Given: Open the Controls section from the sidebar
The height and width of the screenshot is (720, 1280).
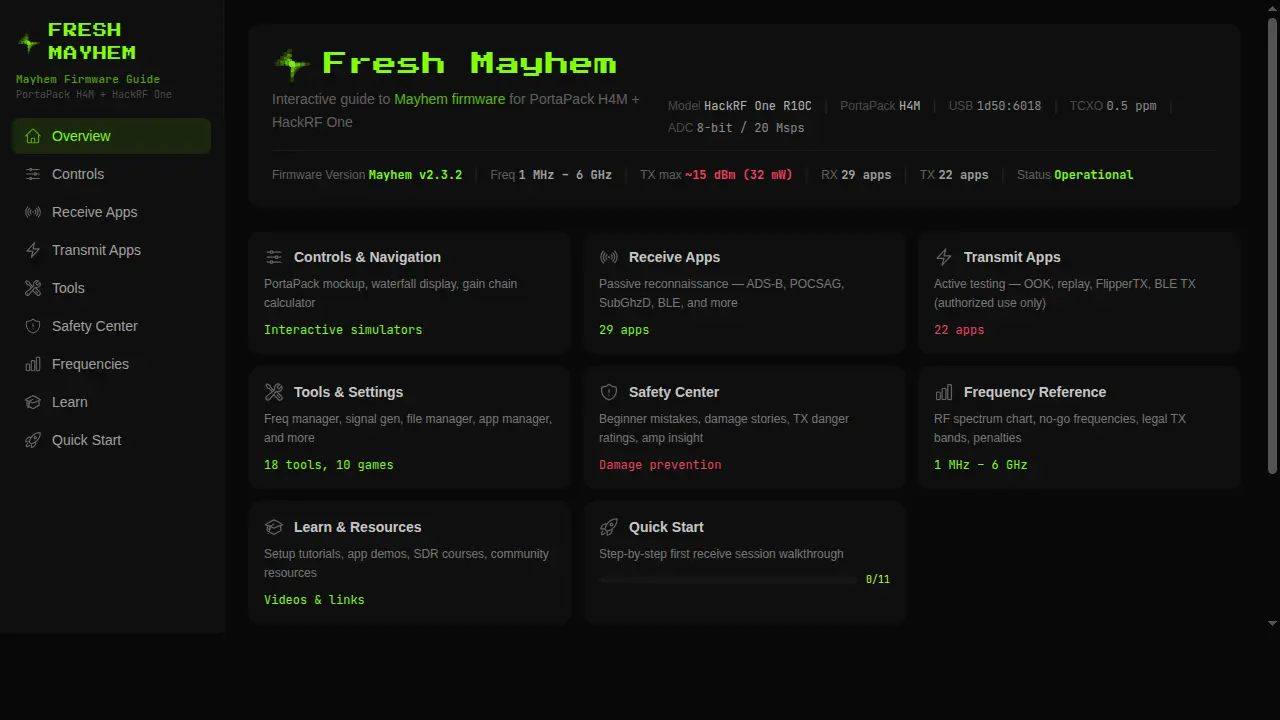Looking at the screenshot, I should 78,174.
